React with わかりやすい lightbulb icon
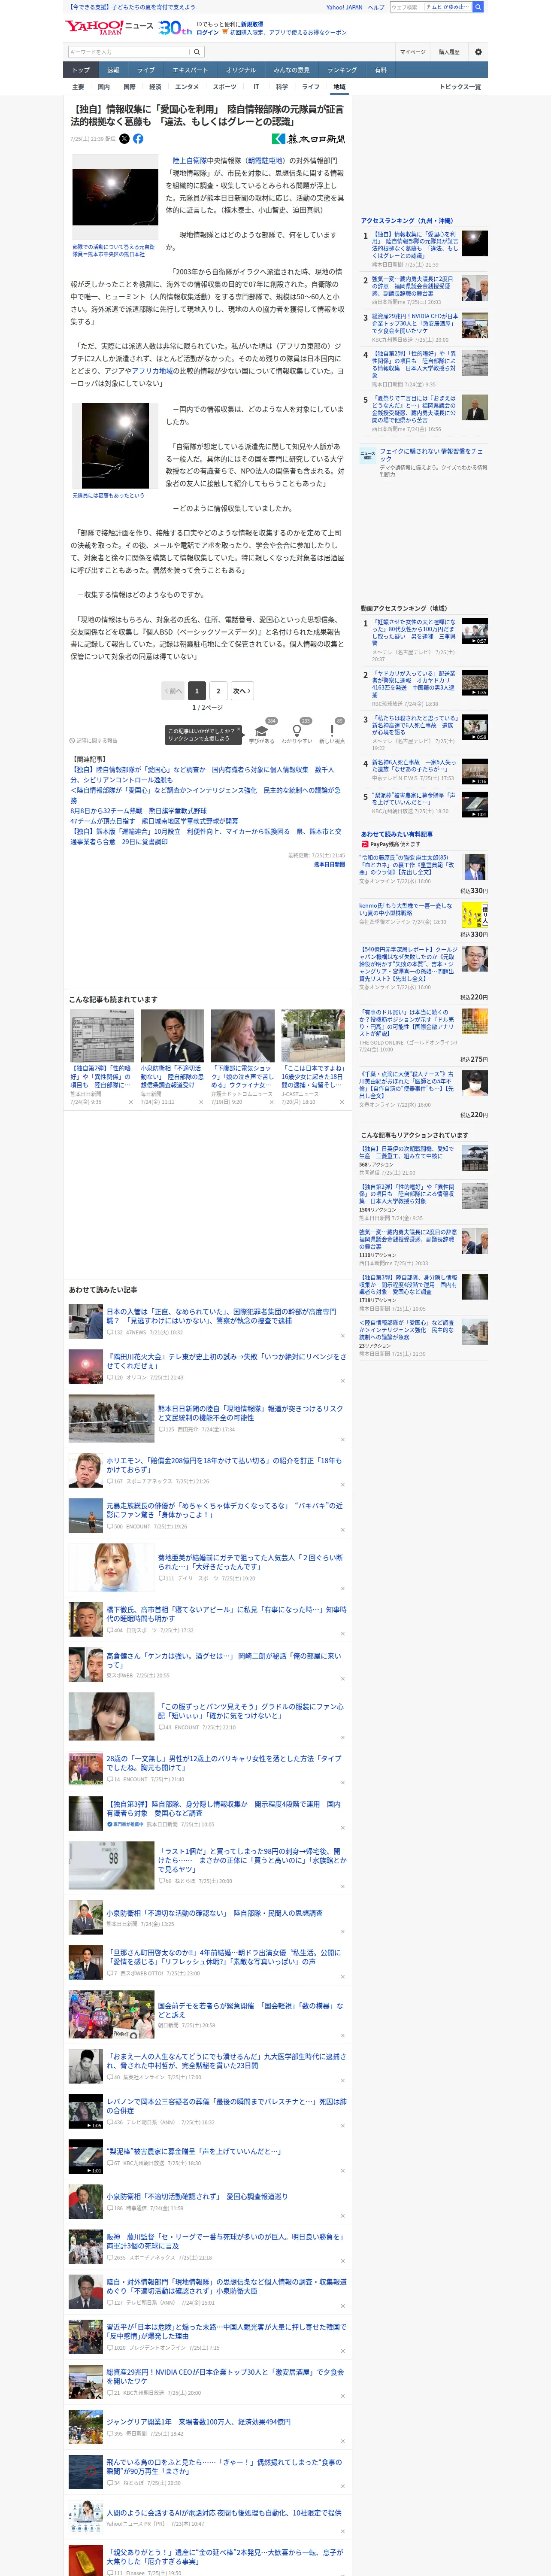Viewport: 551px width, 2576px height. pos(297,731)
